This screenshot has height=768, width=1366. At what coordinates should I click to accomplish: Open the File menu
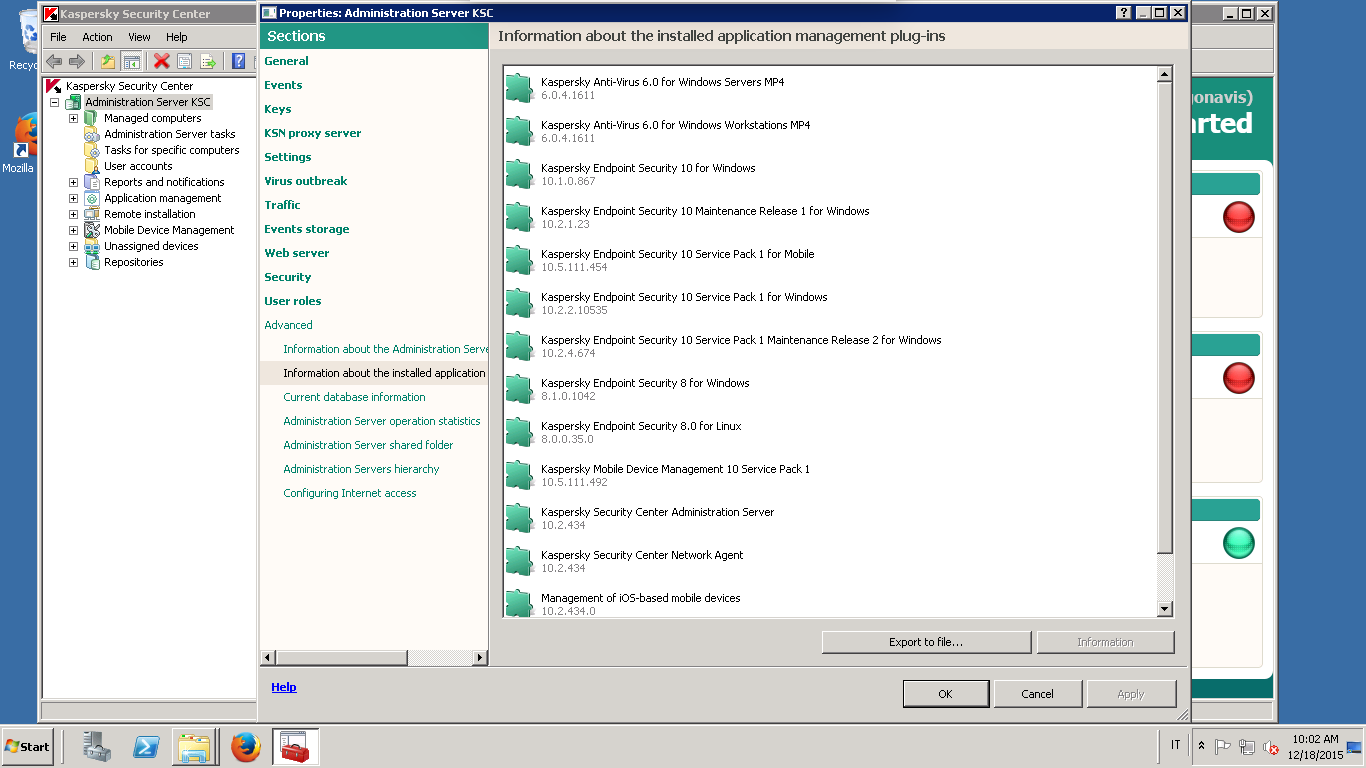tap(58, 37)
